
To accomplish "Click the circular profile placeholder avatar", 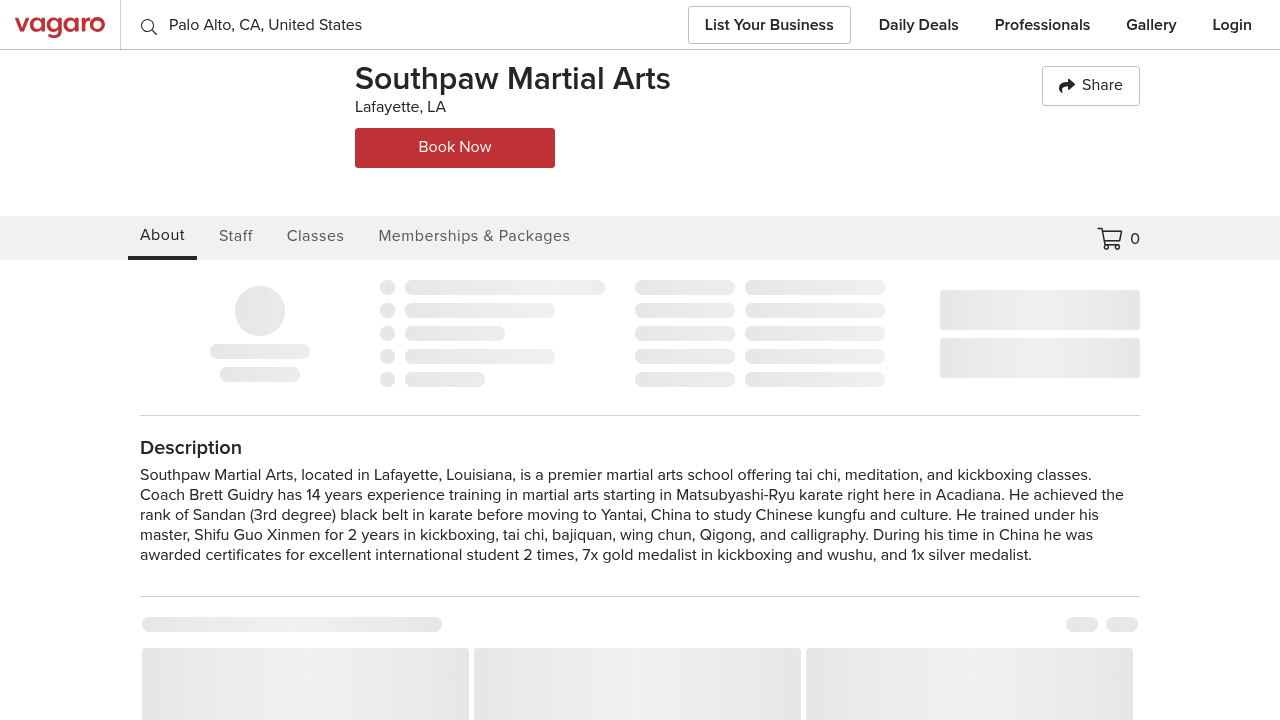I will pos(260,311).
